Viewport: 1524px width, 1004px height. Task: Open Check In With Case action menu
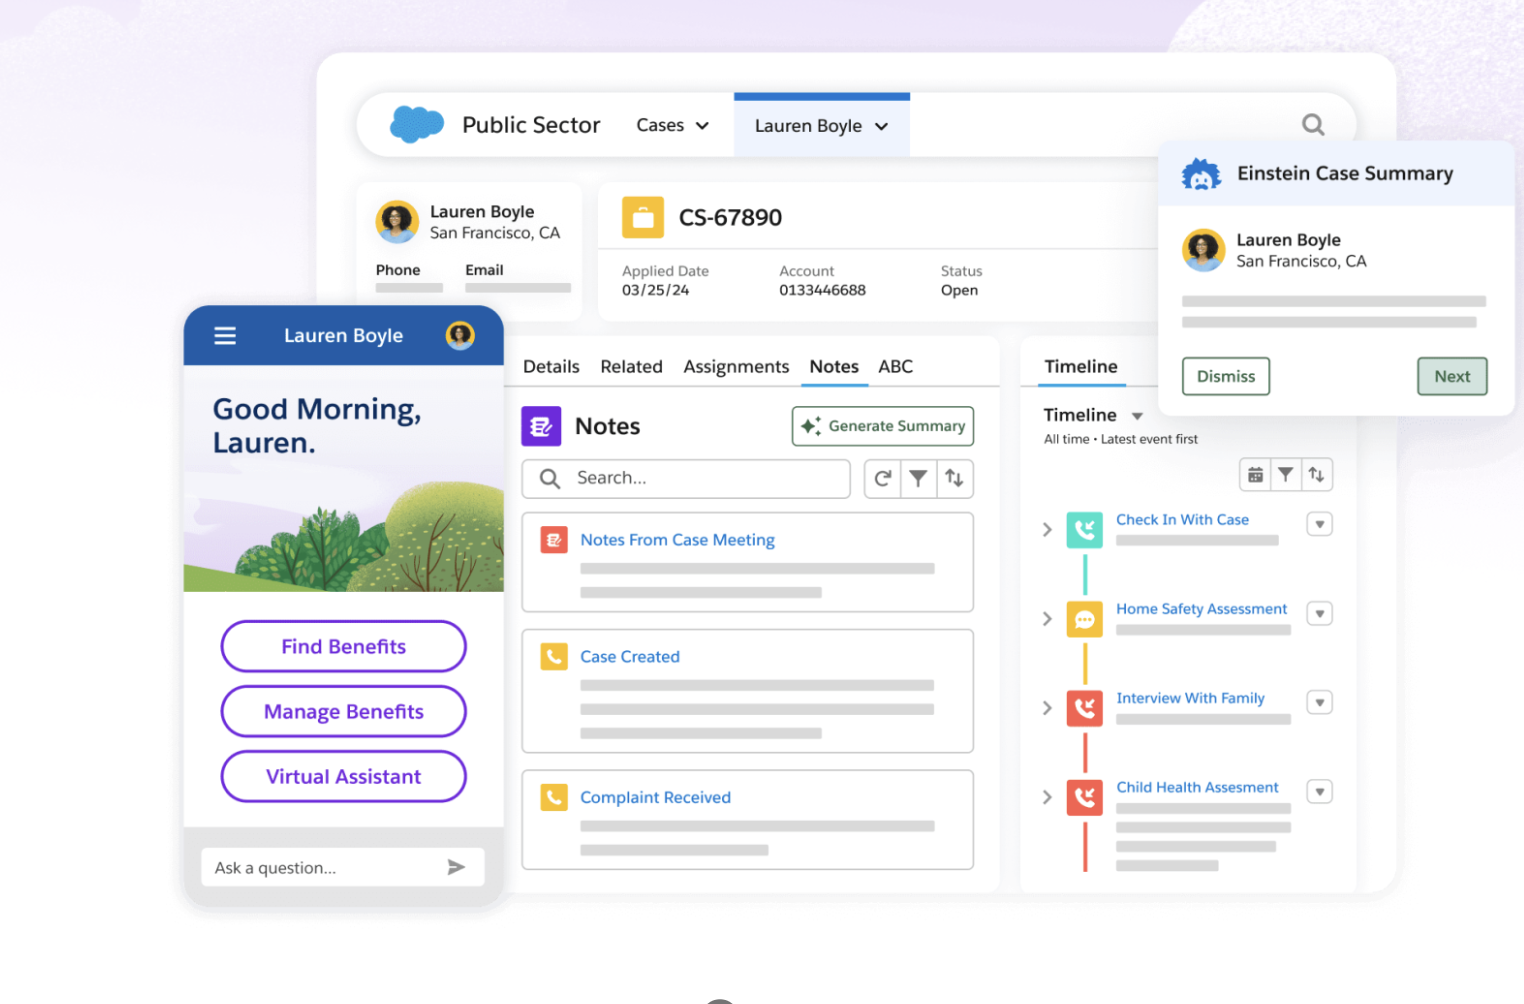(x=1320, y=524)
